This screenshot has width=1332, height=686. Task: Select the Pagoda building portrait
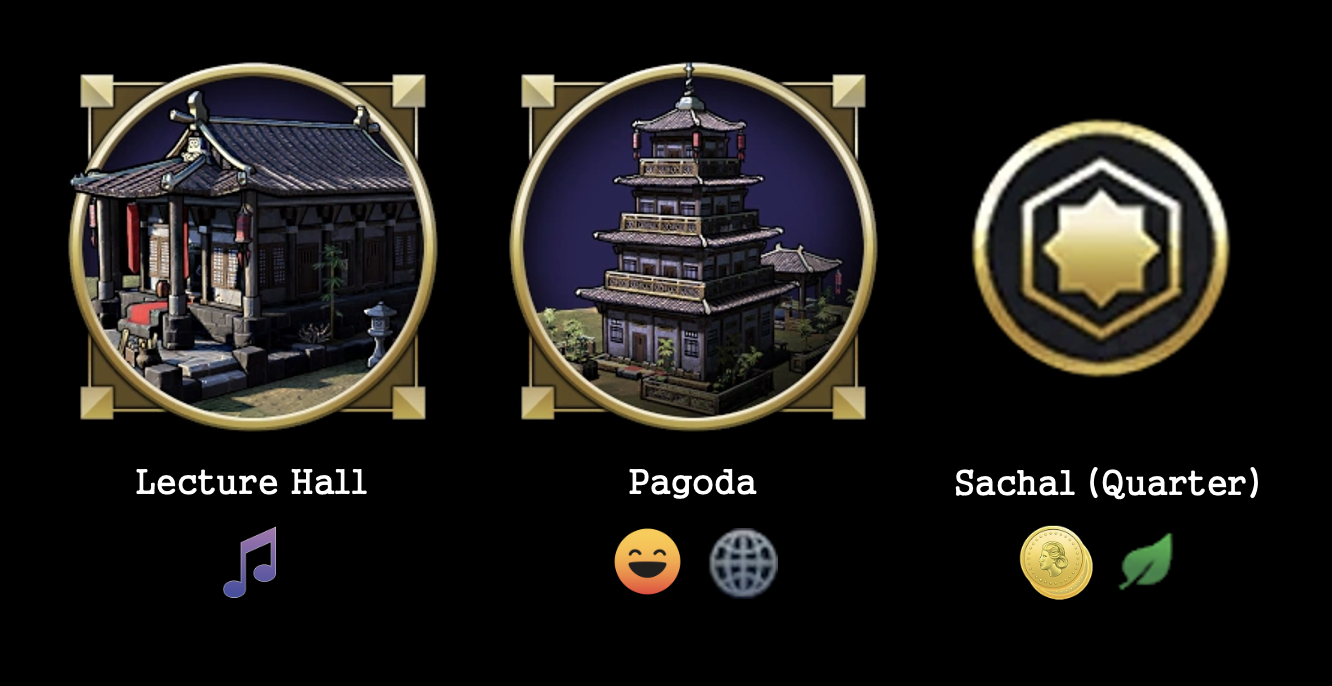(693, 246)
